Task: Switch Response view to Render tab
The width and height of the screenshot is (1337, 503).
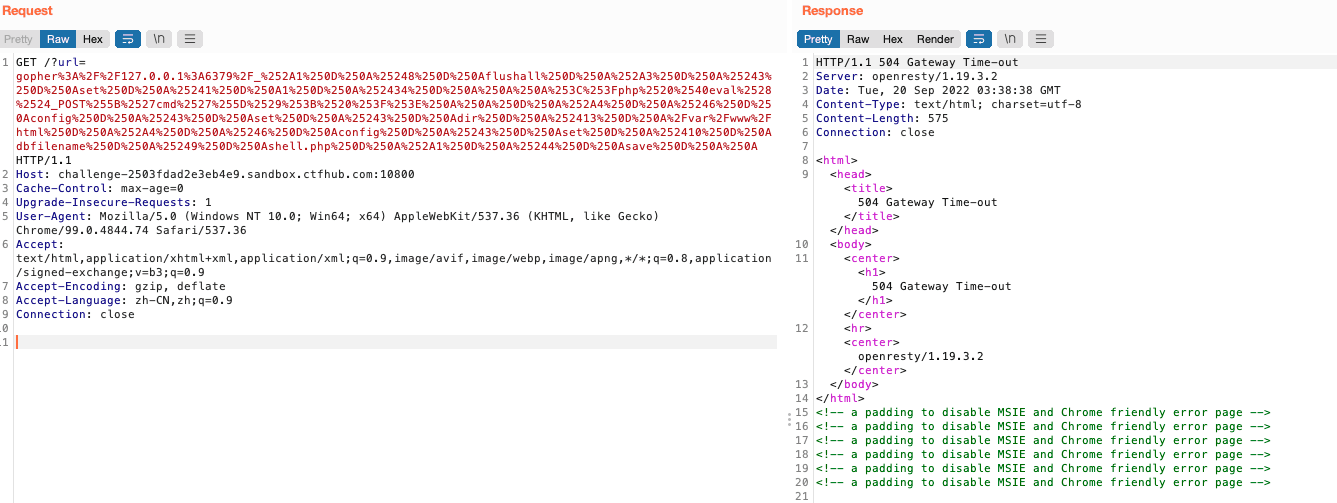Action: pos(936,39)
